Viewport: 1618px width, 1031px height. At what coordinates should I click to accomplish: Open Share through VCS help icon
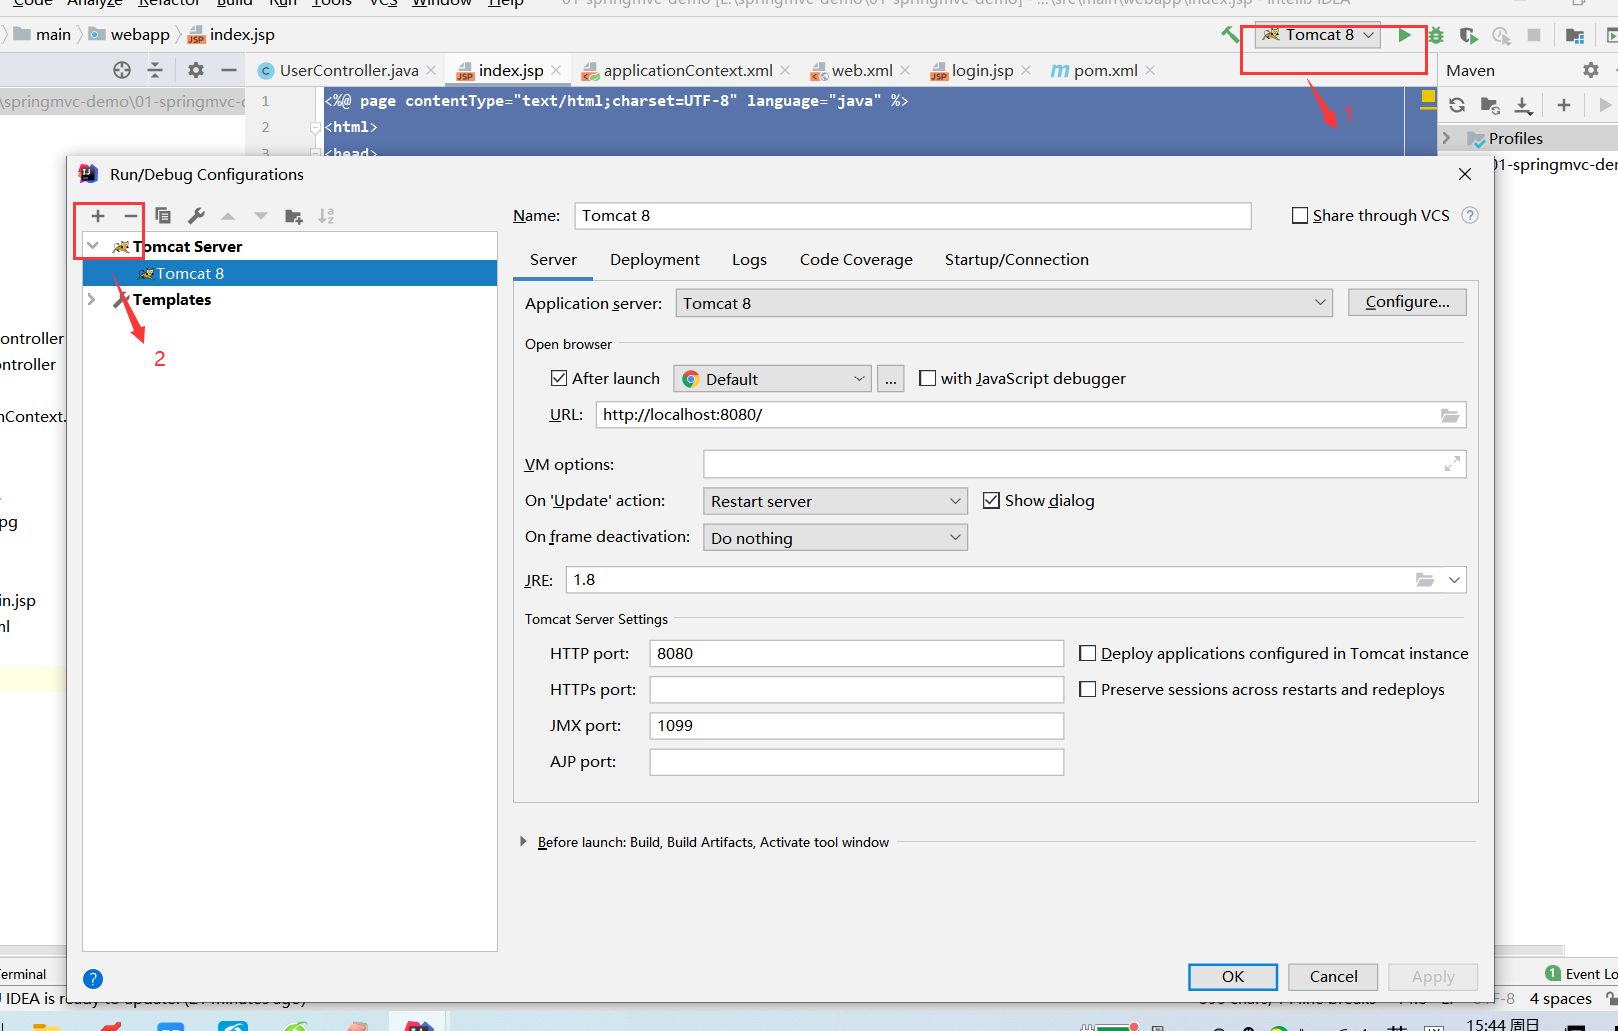click(x=1470, y=215)
